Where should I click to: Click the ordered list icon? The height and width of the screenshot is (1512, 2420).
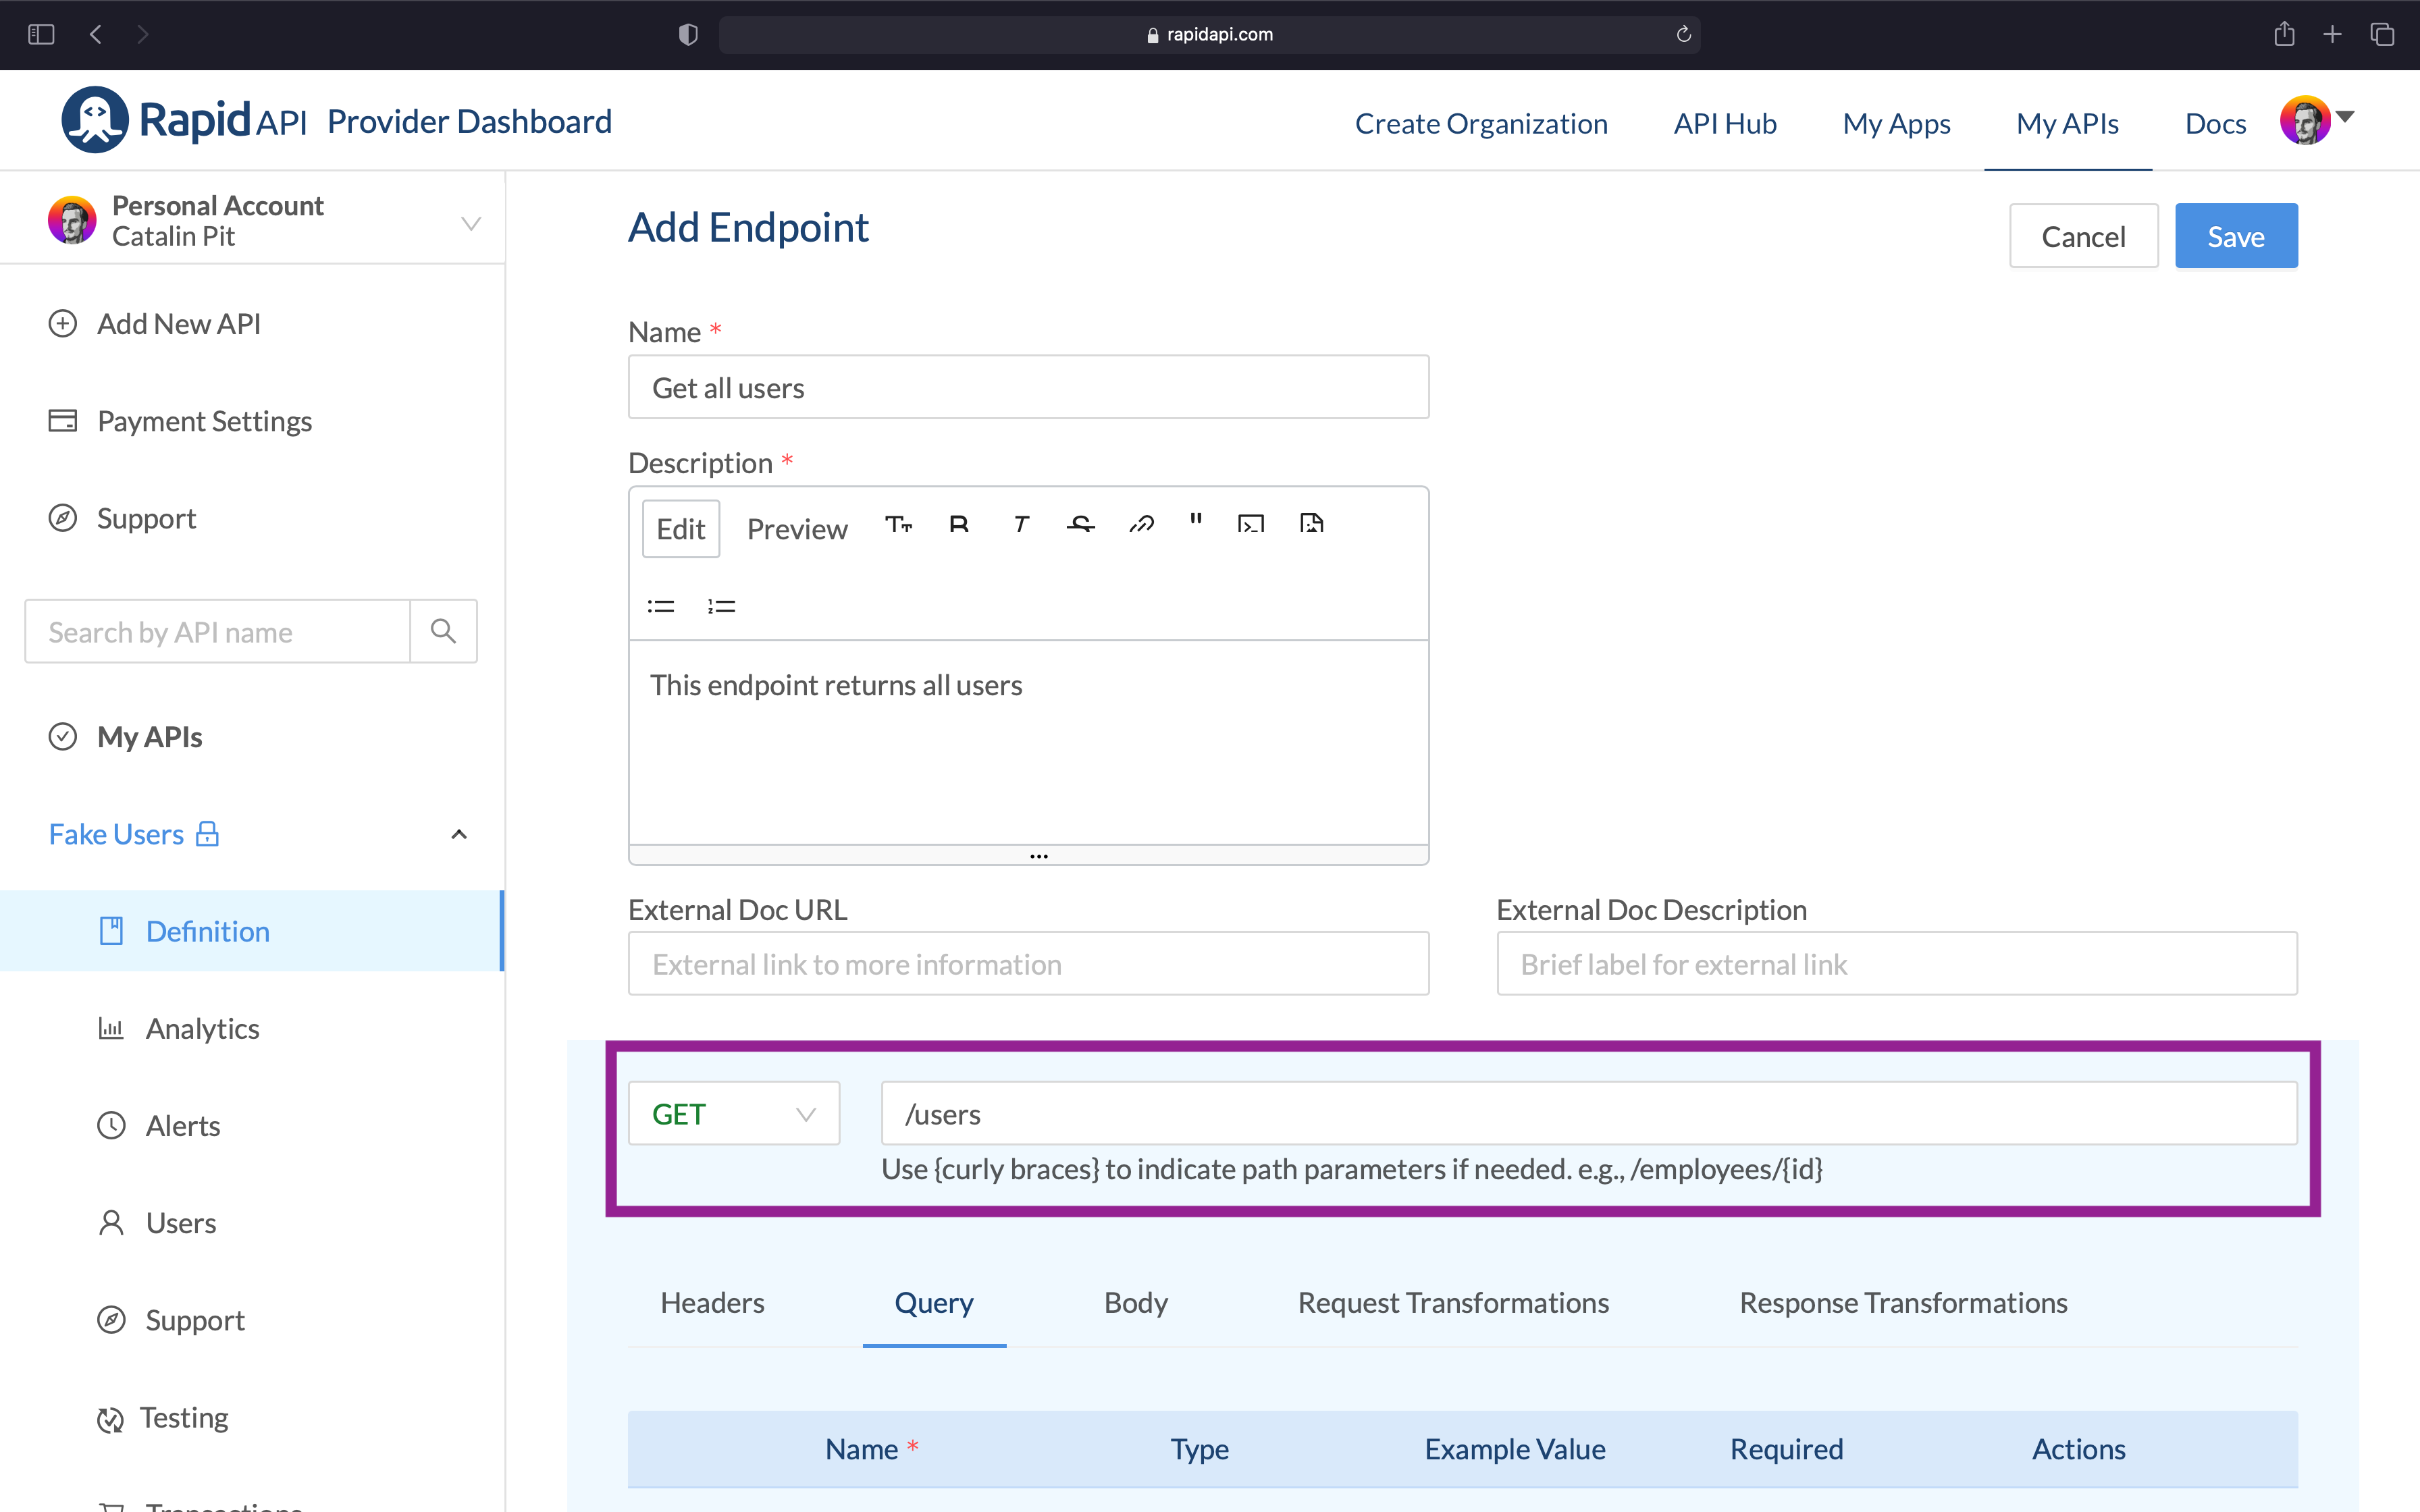point(720,606)
